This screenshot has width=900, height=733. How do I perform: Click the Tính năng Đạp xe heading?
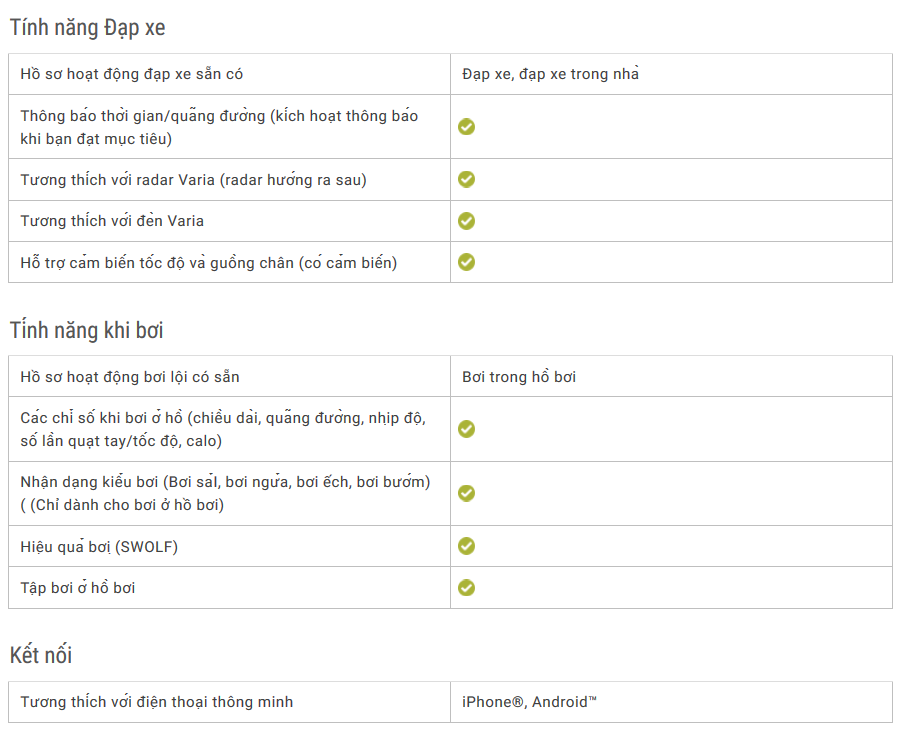pyautogui.click(x=88, y=28)
